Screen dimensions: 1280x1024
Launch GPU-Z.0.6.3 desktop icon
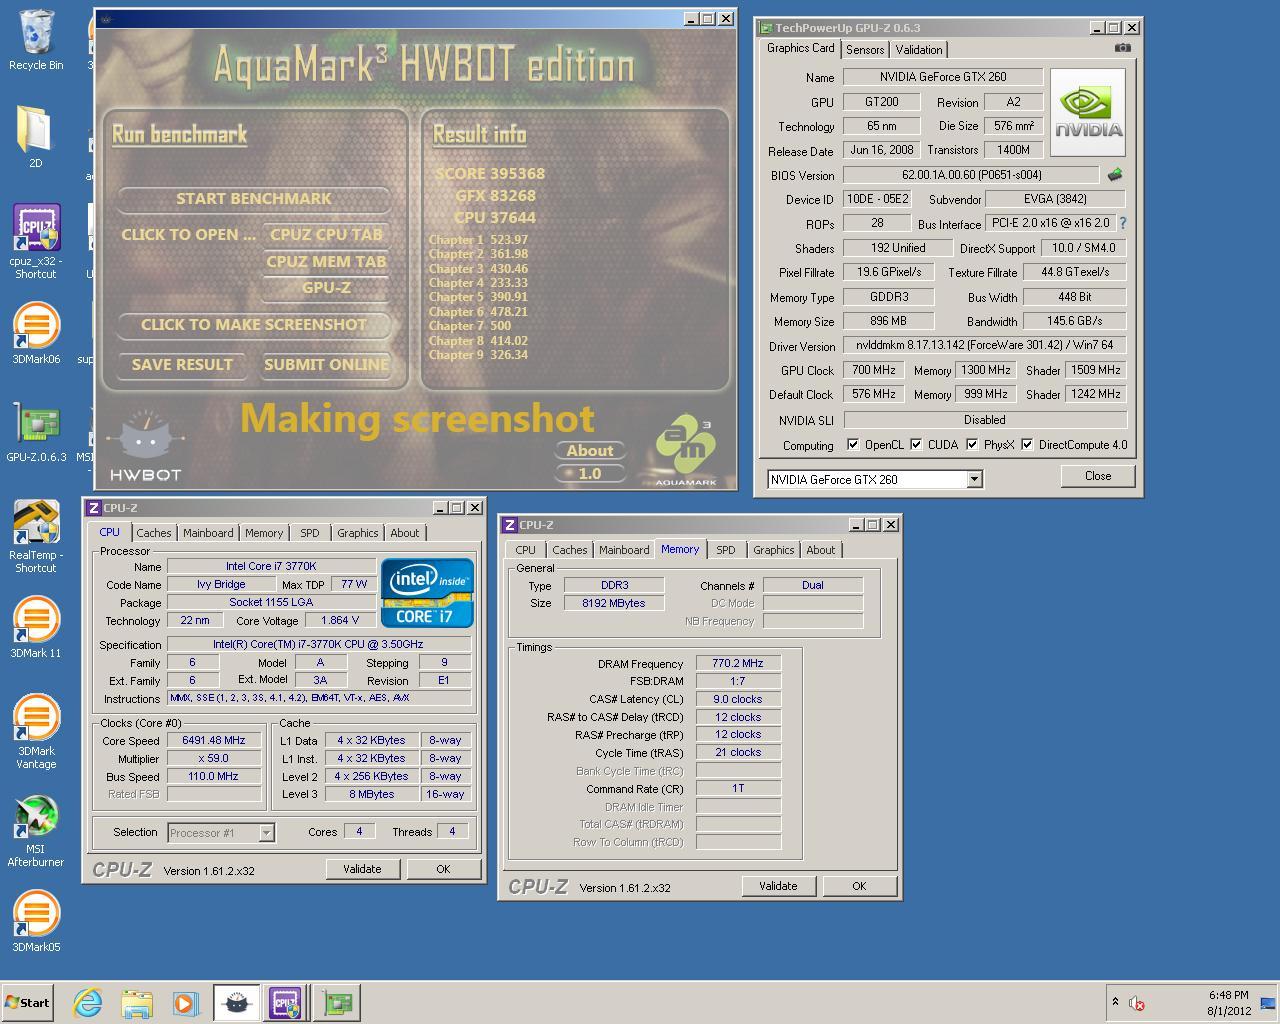(36, 432)
